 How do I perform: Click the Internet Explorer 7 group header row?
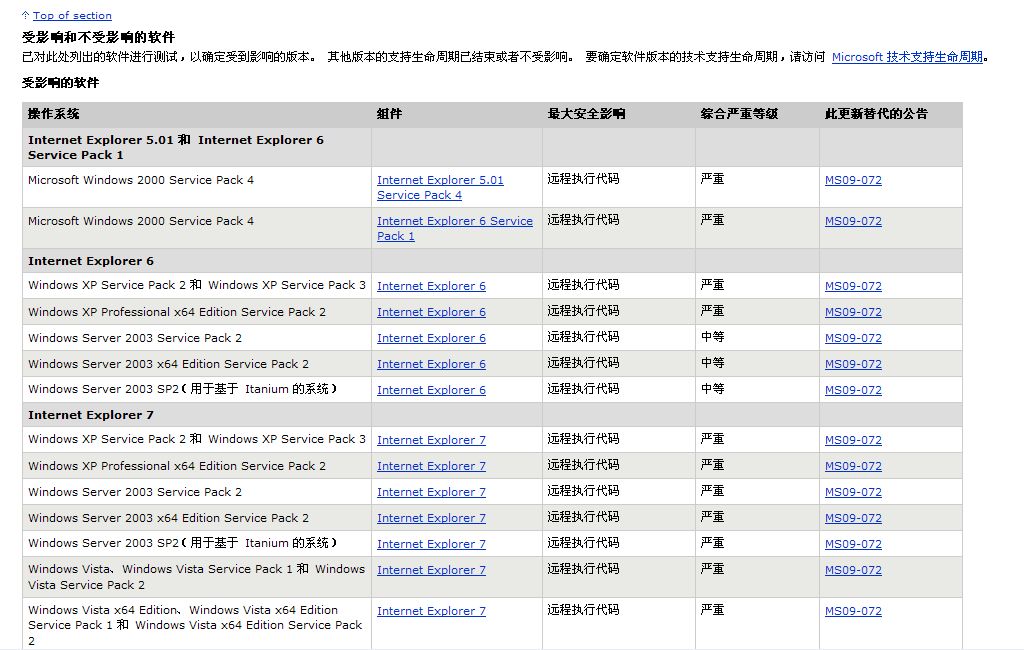click(x=492, y=415)
